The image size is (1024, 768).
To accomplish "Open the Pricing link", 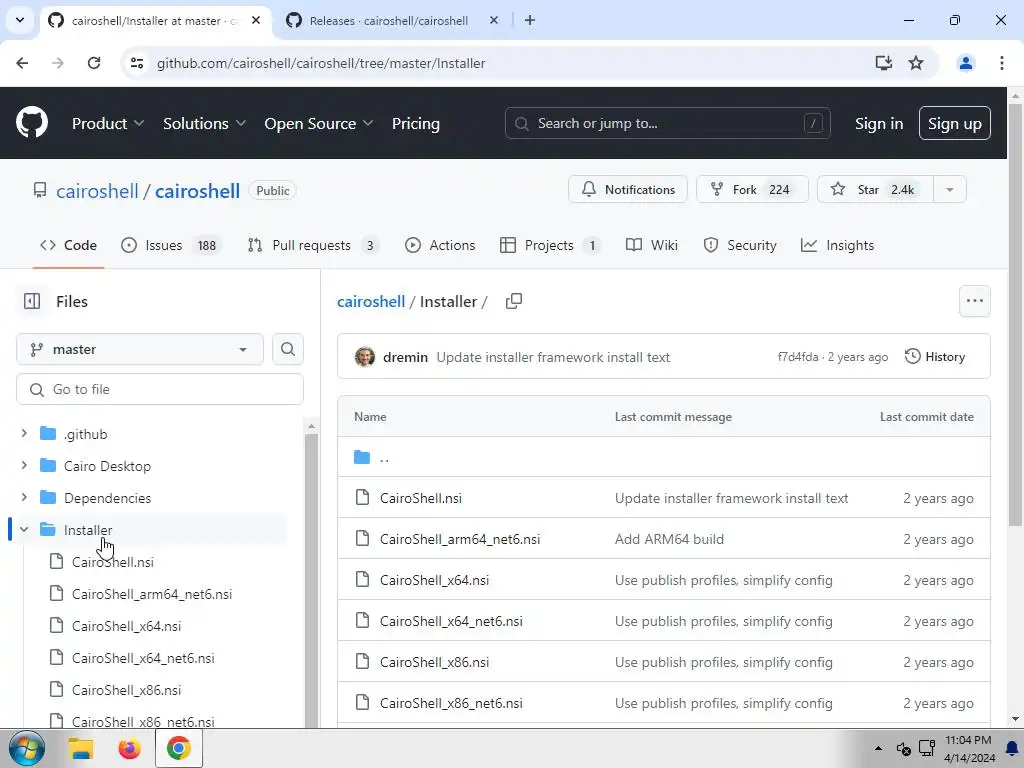I will [x=415, y=123].
